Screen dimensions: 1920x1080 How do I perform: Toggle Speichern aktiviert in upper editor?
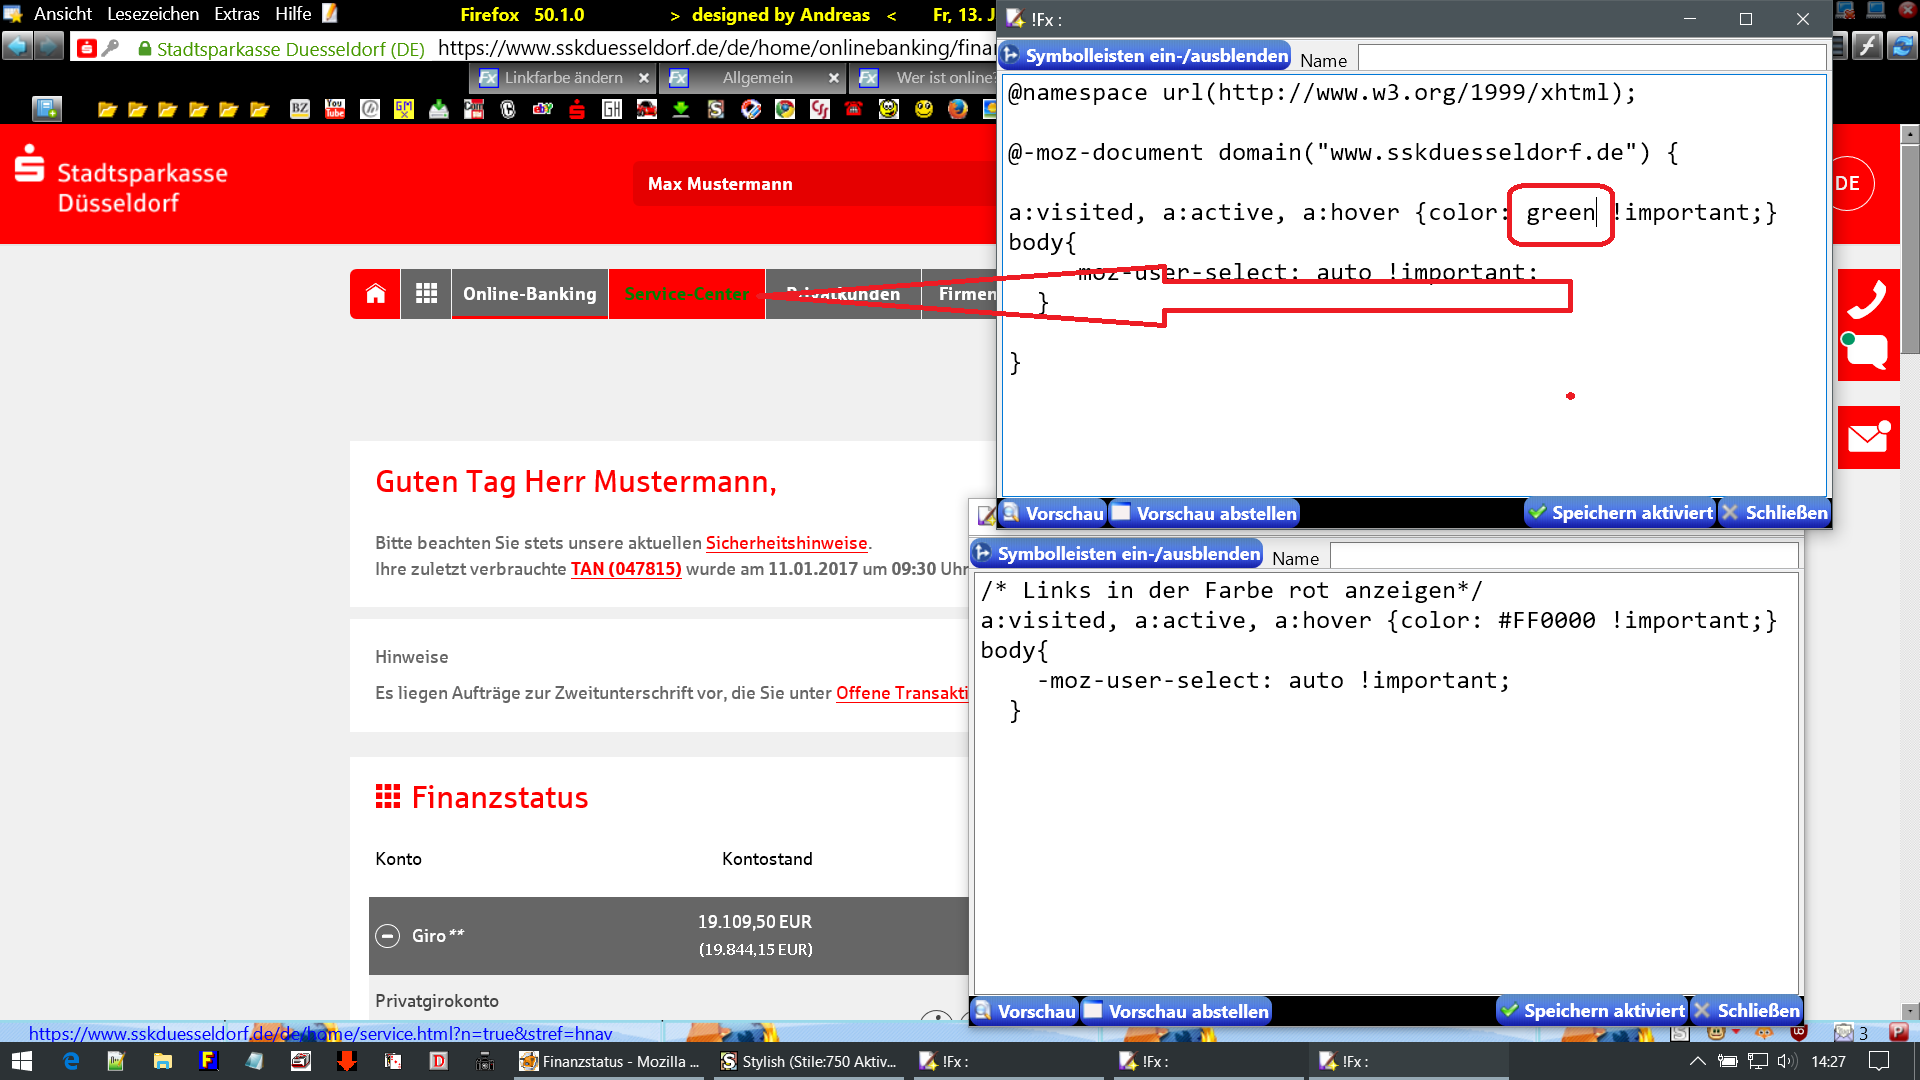coord(1620,513)
